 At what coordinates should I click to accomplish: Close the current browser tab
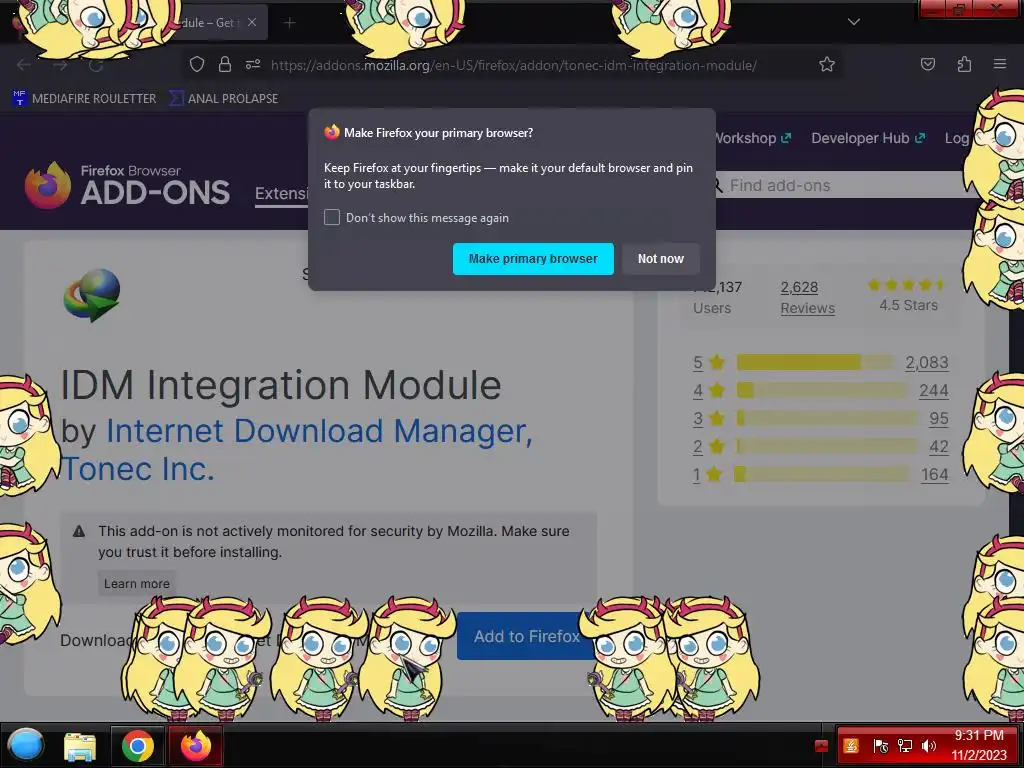click(252, 22)
